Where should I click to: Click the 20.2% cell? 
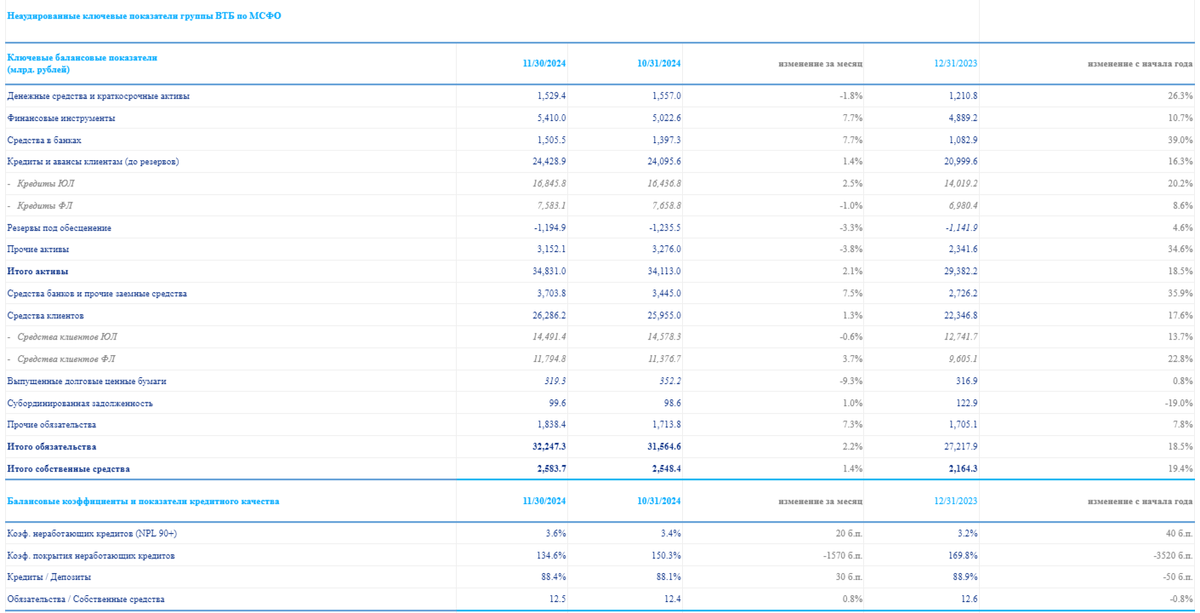(1181, 184)
